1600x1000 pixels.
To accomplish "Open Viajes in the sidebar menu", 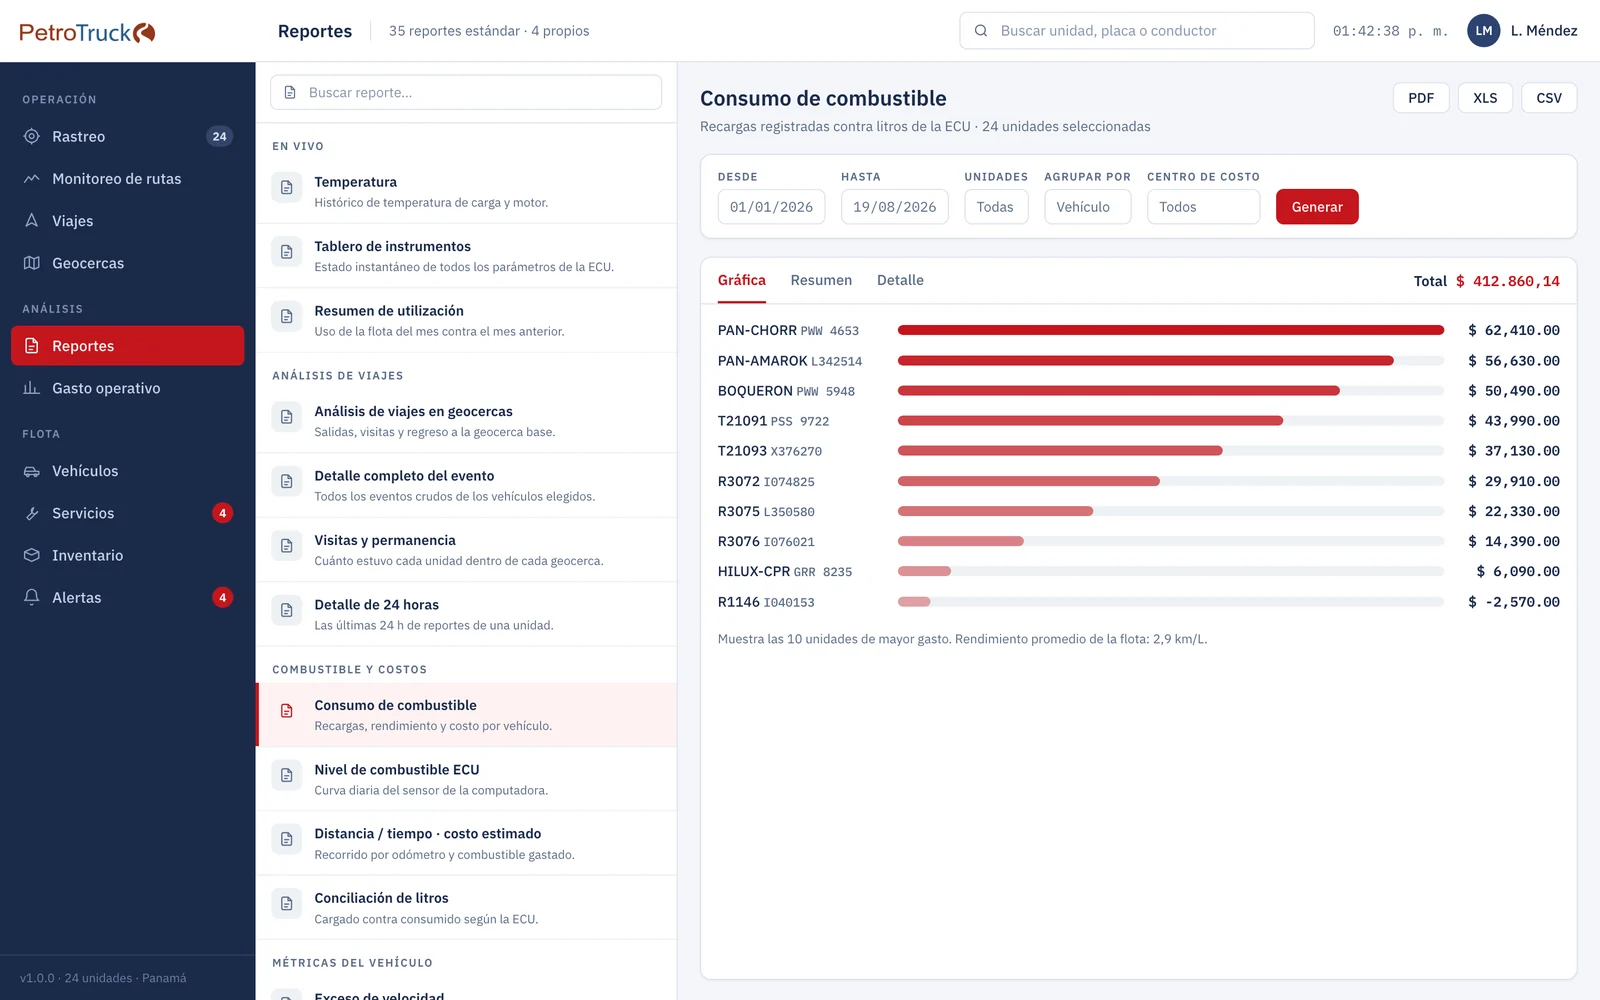I will pyautogui.click(x=127, y=220).
